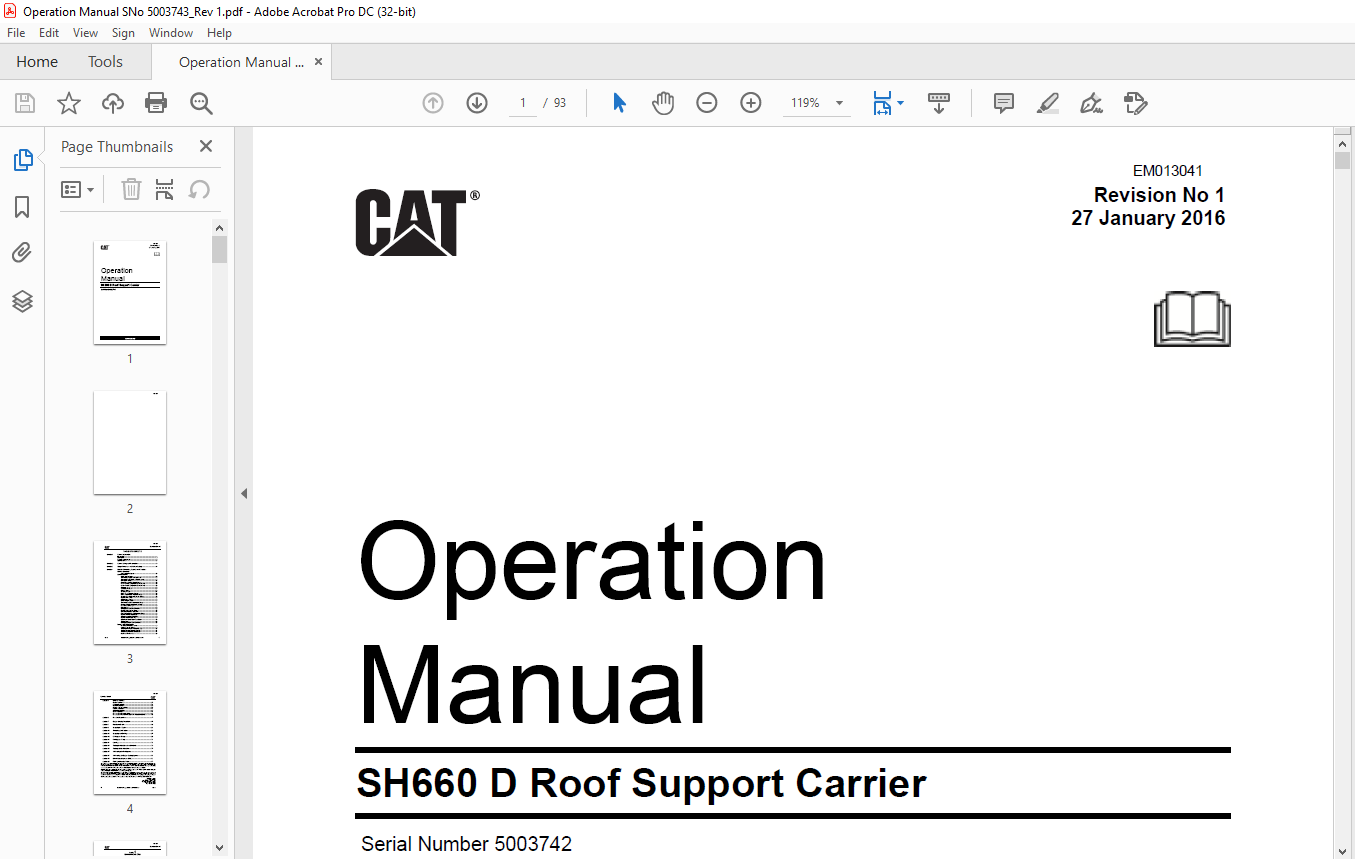The width and height of the screenshot is (1355, 859).
Task: Select page 4 thumbnail
Action: coord(130,742)
